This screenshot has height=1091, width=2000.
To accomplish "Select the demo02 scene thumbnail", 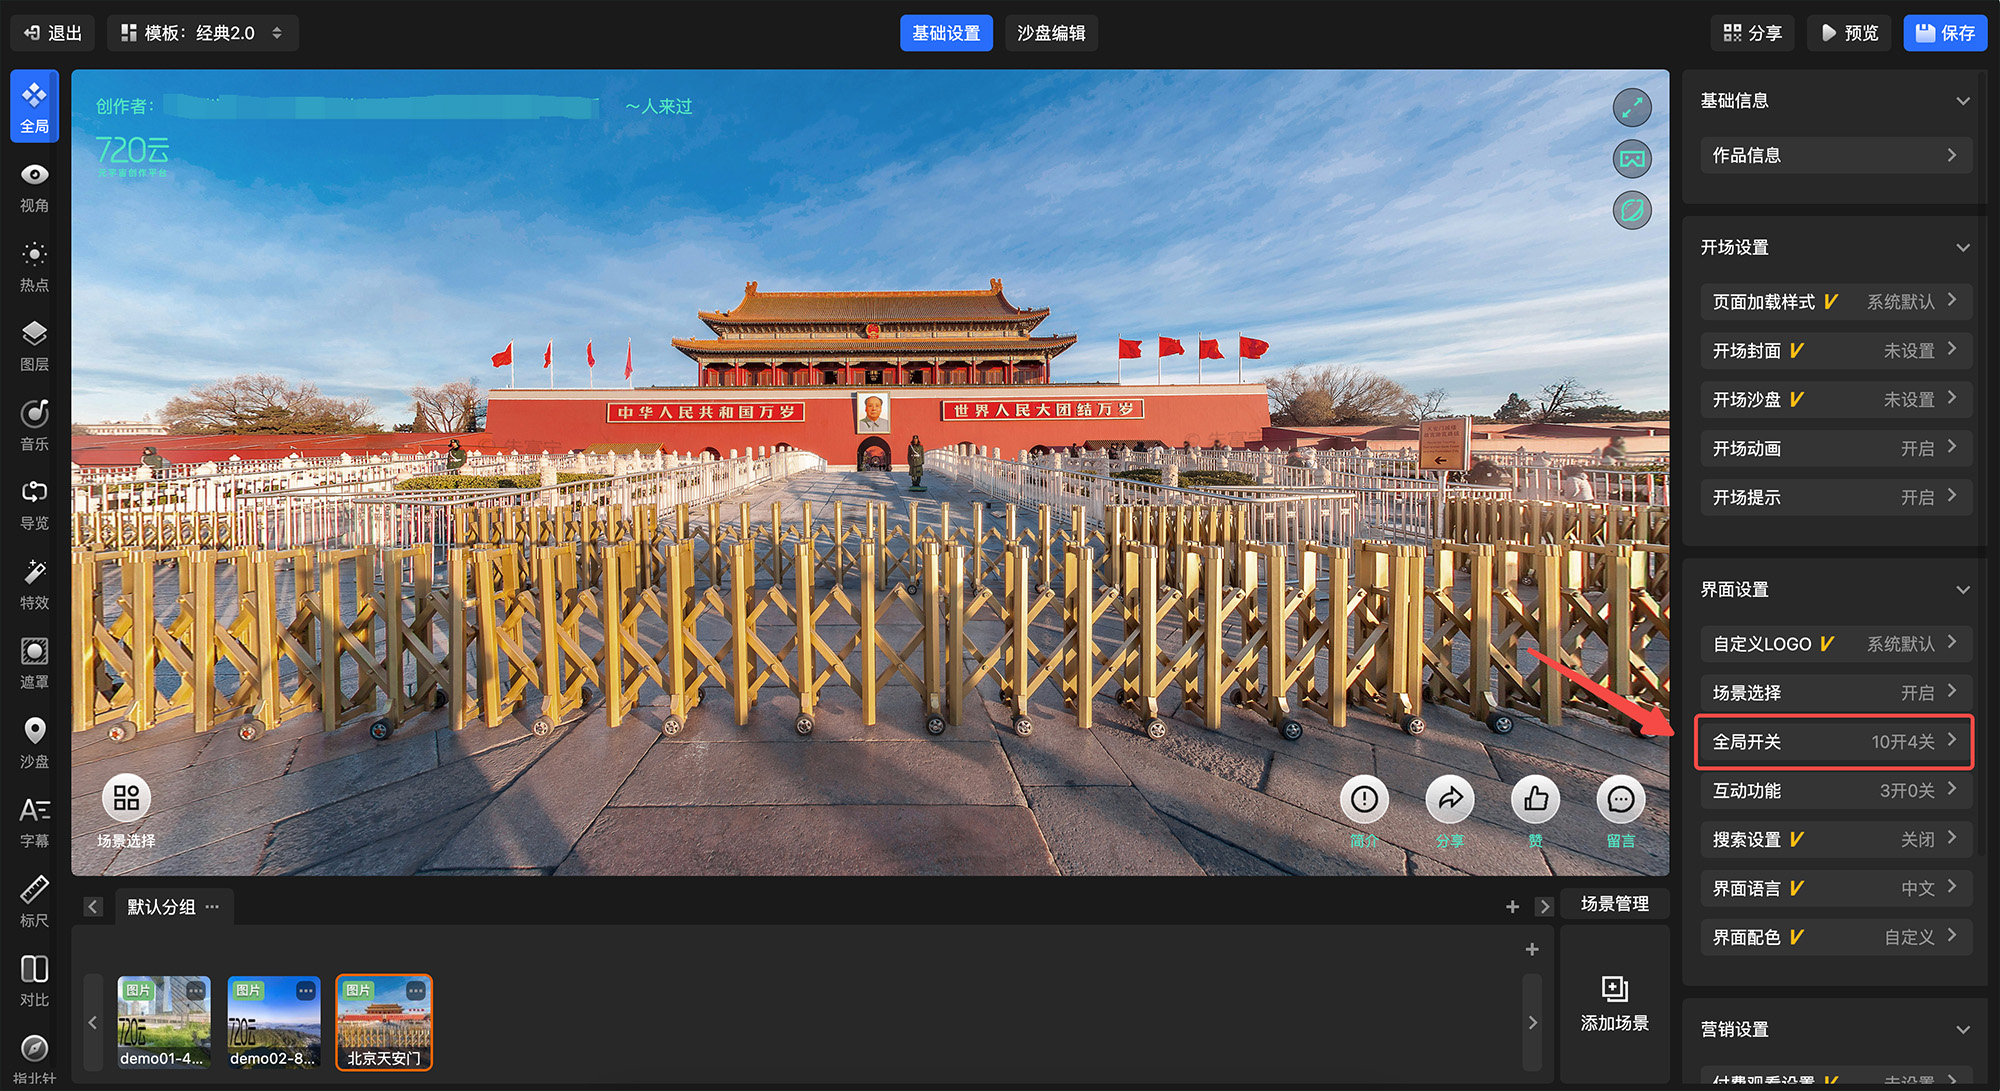I will [x=274, y=1021].
